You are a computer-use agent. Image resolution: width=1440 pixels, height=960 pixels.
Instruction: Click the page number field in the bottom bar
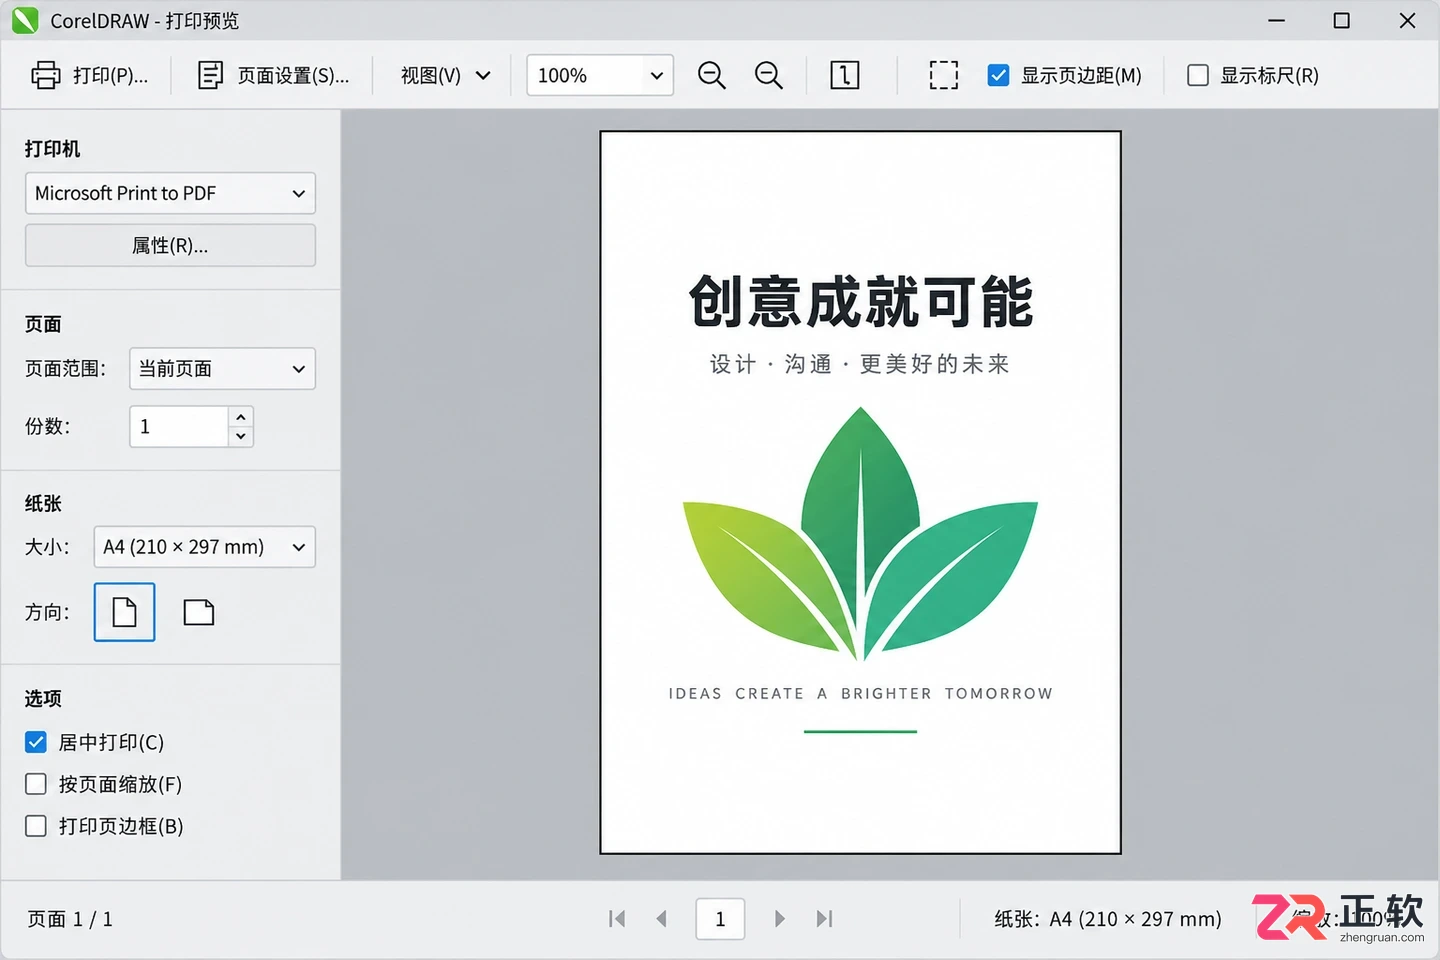pyautogui.click(x=720, y=919)
